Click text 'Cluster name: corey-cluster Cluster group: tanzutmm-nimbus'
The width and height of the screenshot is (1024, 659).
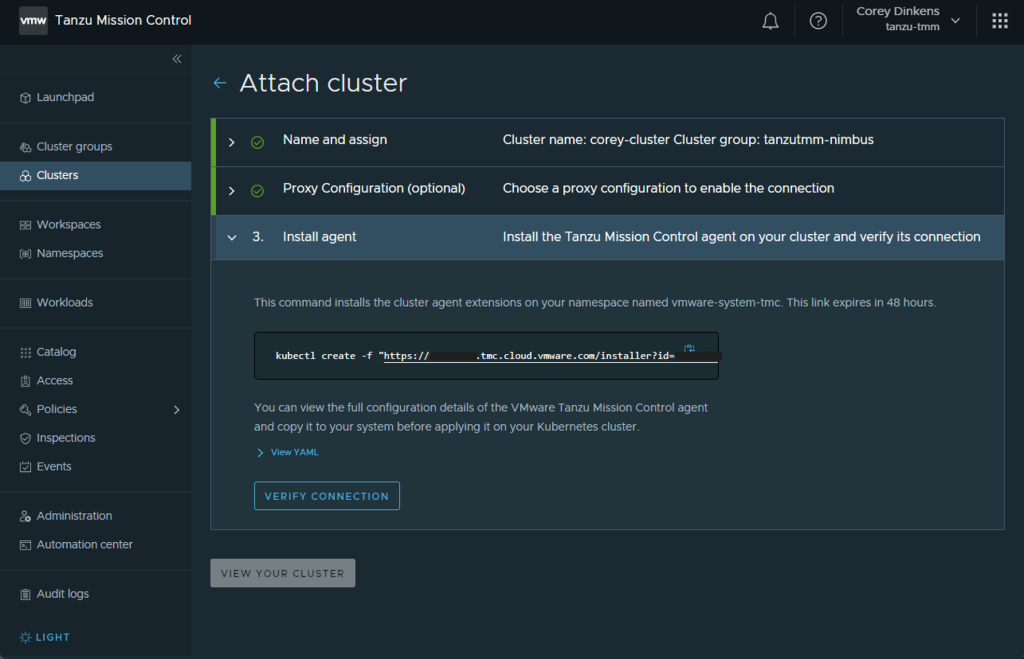point(688,140)
